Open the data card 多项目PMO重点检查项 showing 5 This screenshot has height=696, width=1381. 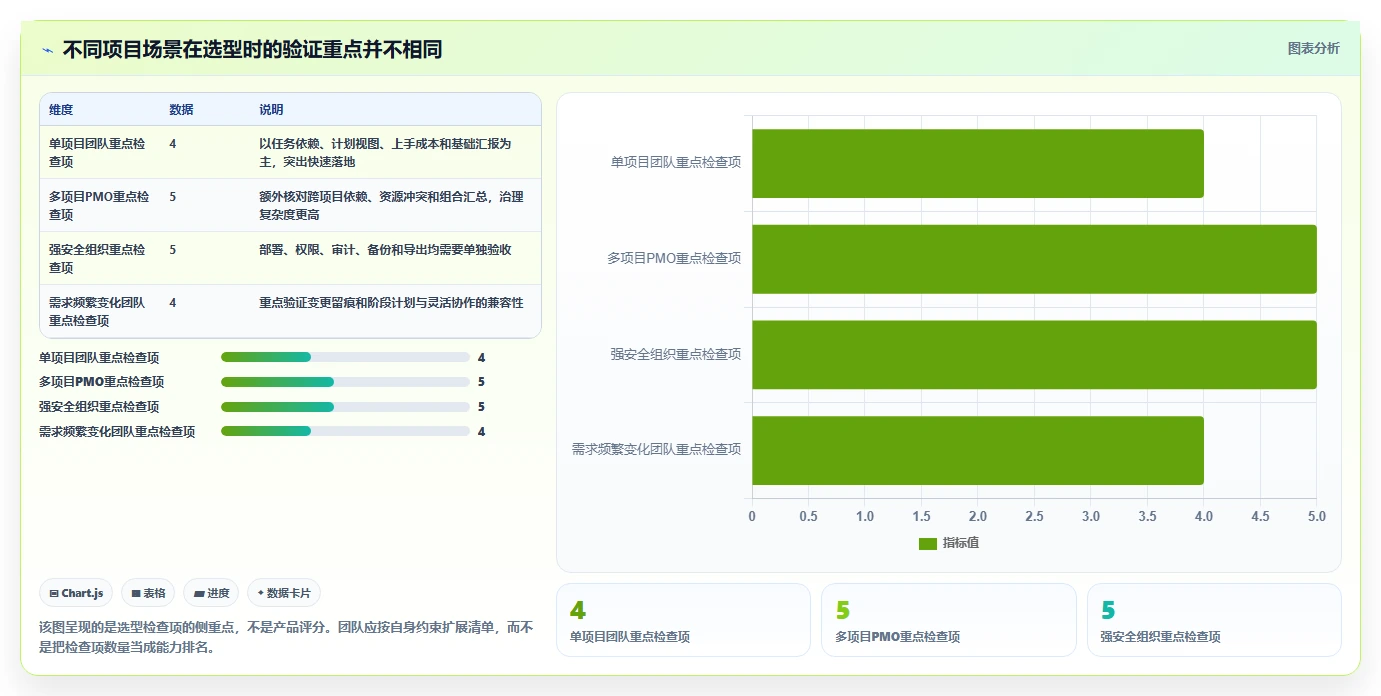pyautogui.click(x=948, y=620)
